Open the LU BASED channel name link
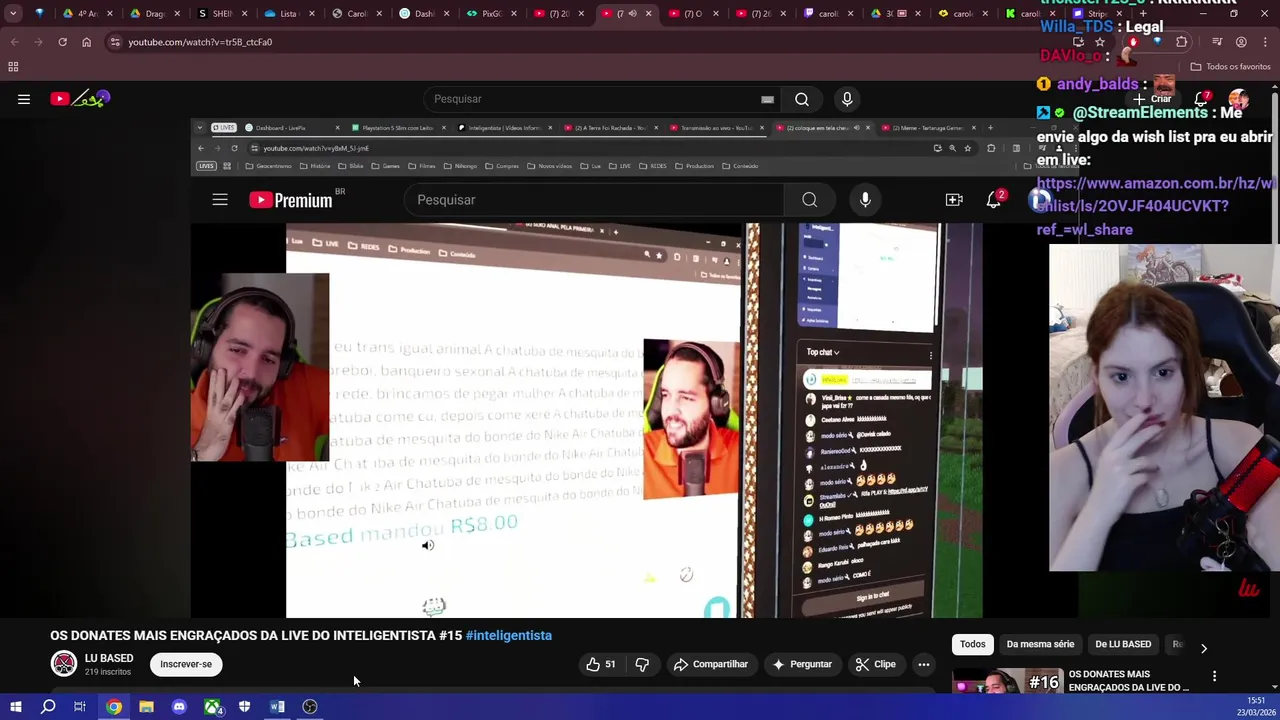 click(x=109, y=658)
